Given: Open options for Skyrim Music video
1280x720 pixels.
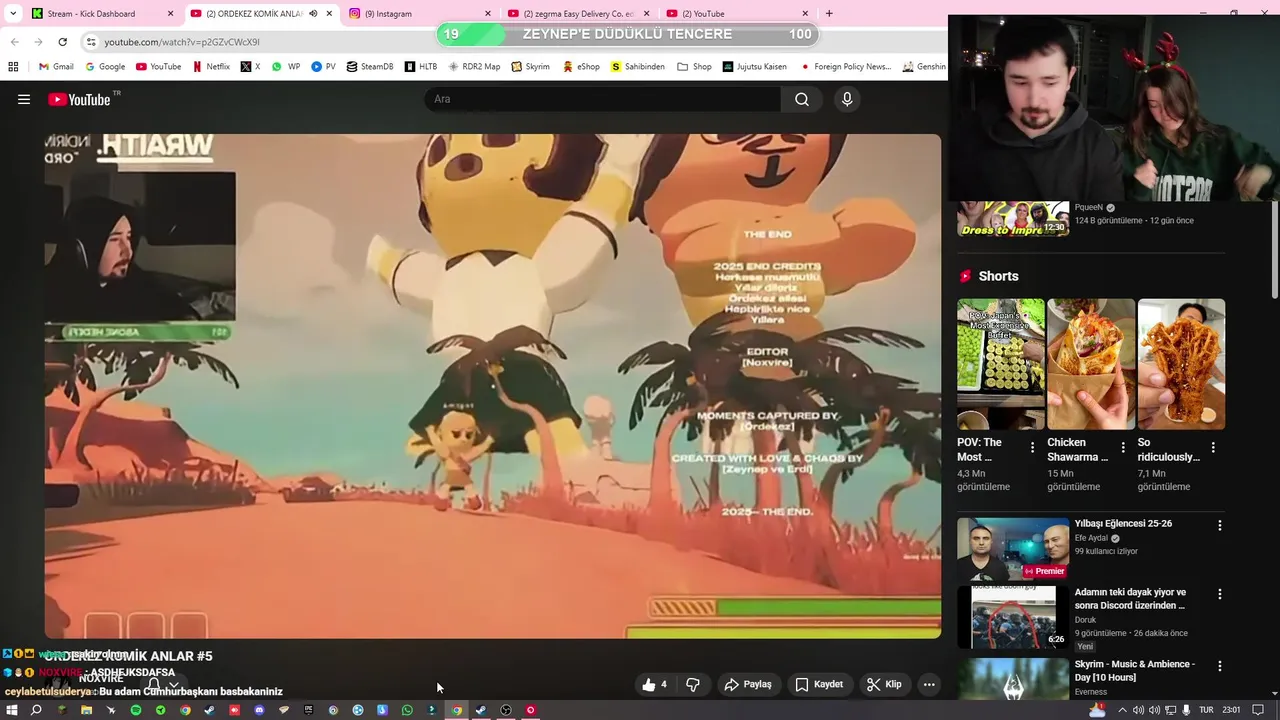Looking at the screenshot, I should [1219, 666].
